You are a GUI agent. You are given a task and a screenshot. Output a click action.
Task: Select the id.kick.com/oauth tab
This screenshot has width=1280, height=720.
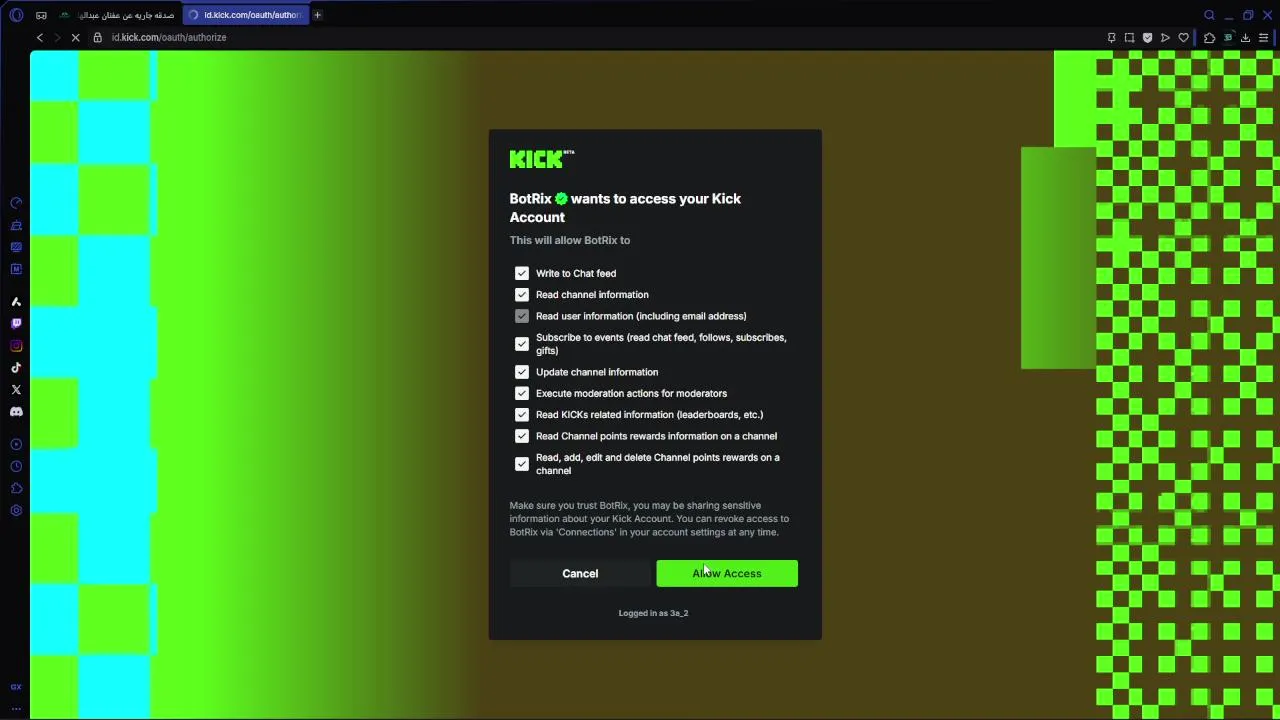point(245,15)
